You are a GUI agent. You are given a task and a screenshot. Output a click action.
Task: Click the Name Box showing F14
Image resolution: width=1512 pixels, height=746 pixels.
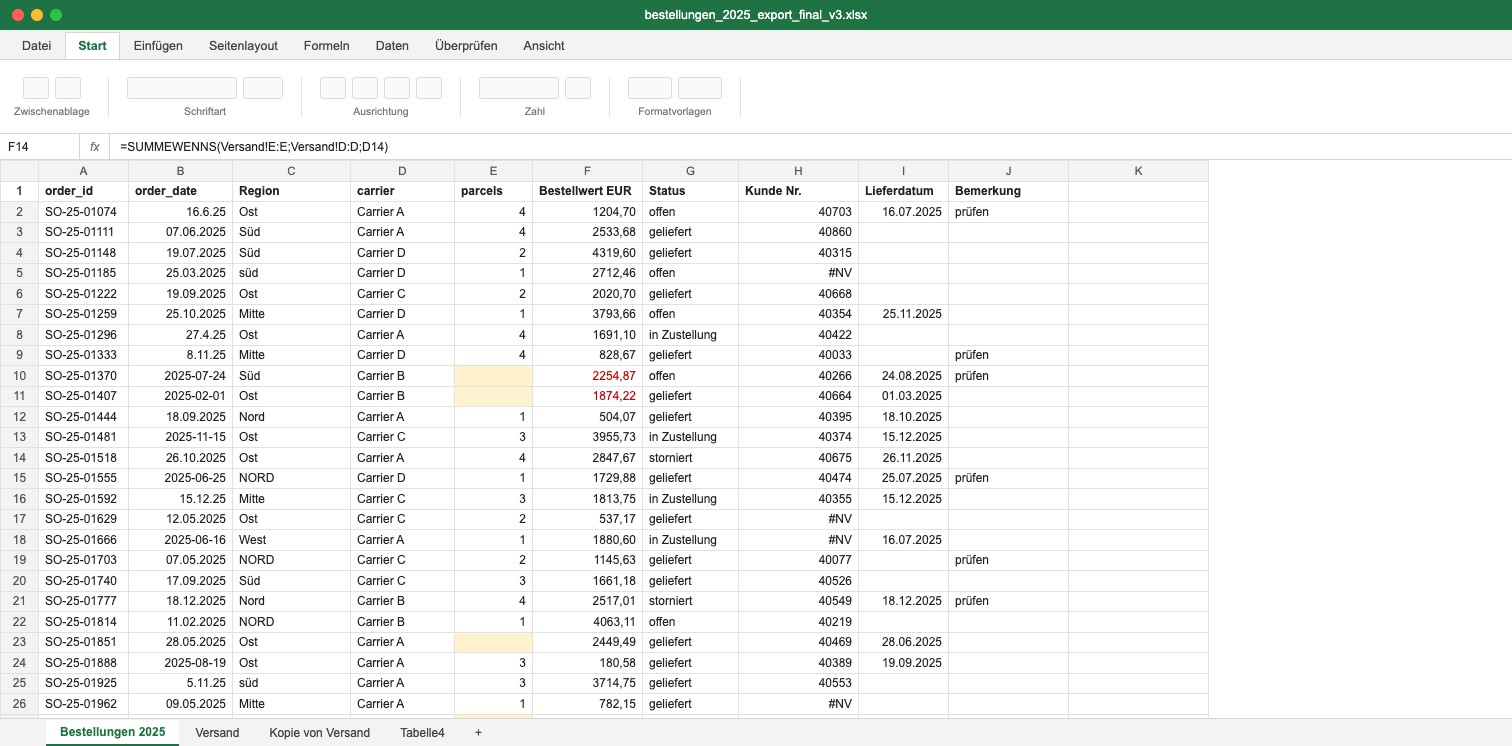tap(40, 147)
